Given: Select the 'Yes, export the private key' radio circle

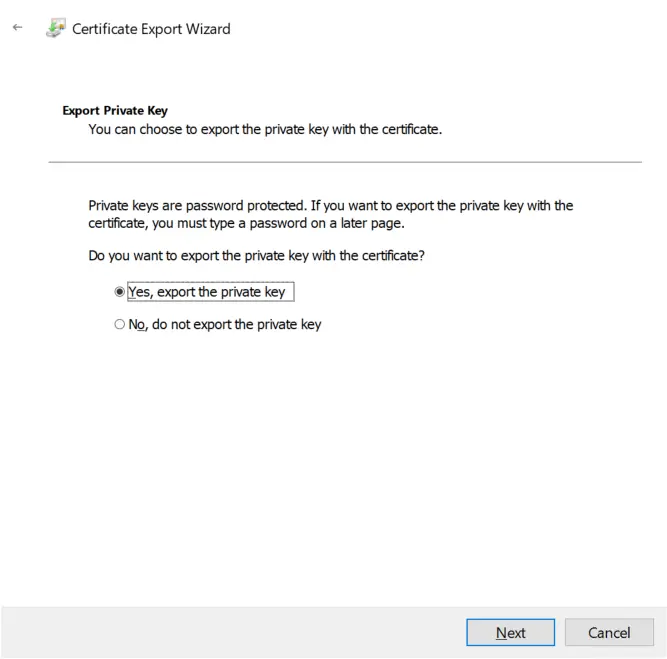Looking at the screenshot, I should tap(120, 292).
